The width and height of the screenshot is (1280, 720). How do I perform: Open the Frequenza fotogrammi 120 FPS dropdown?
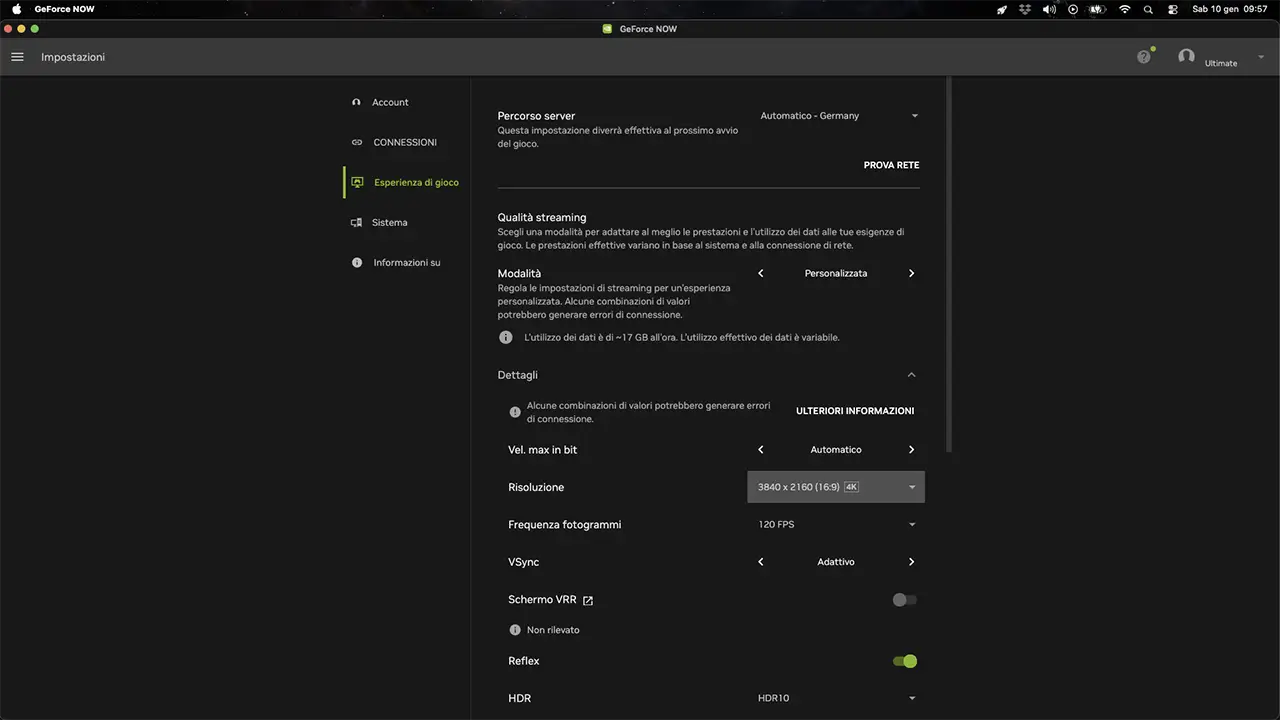tap(835, 524)
